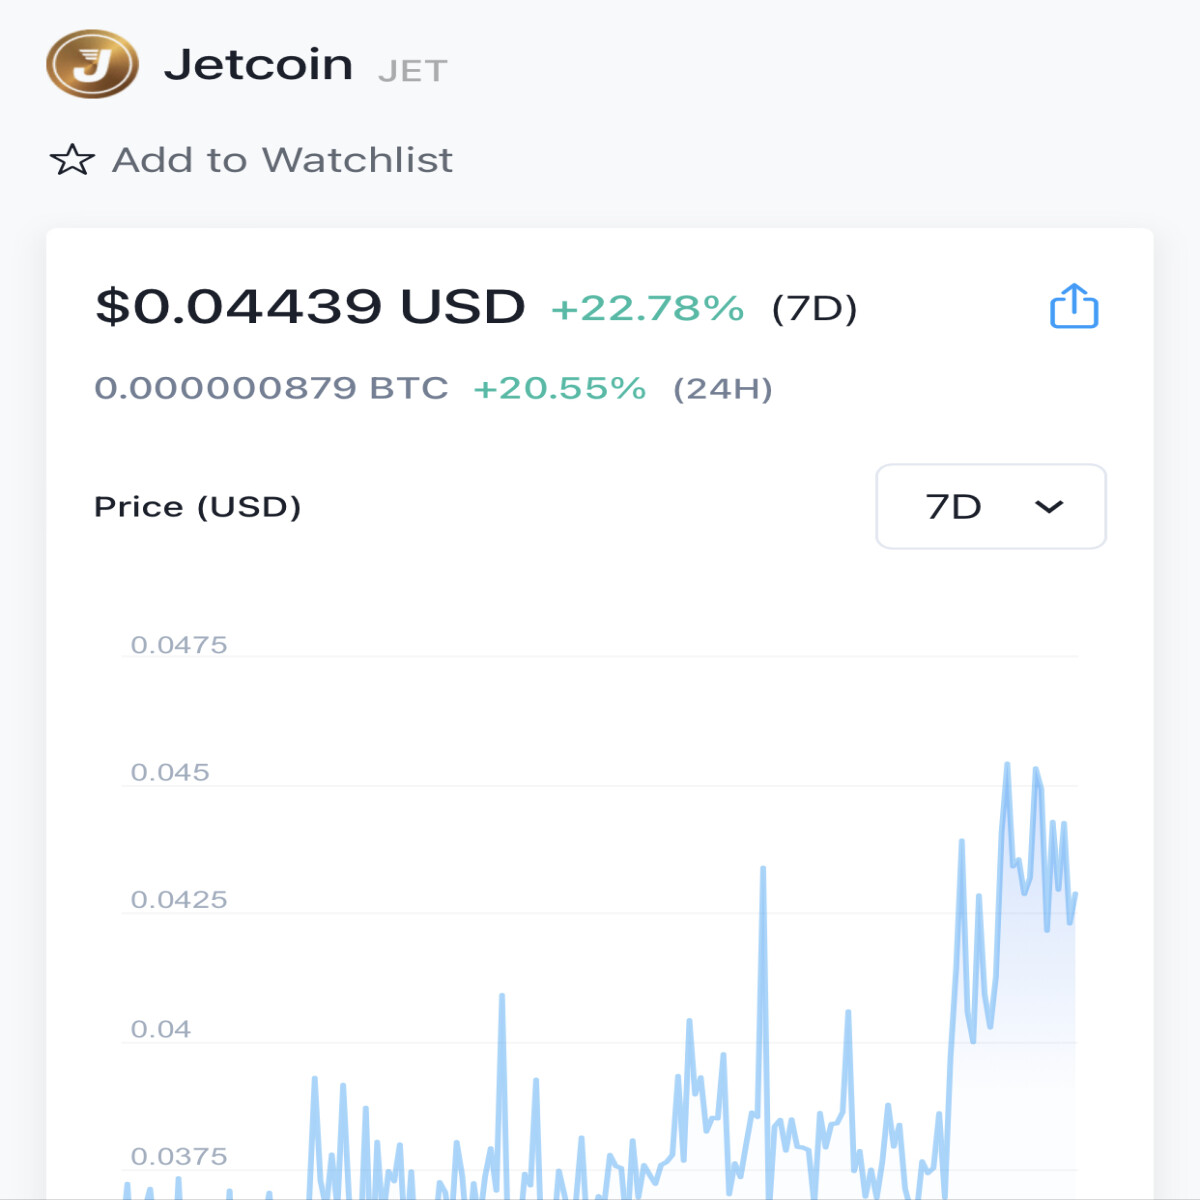Click the JET ticker symbol label
The width and height of the screenshot is (1200, 1200).
[413, 71]
